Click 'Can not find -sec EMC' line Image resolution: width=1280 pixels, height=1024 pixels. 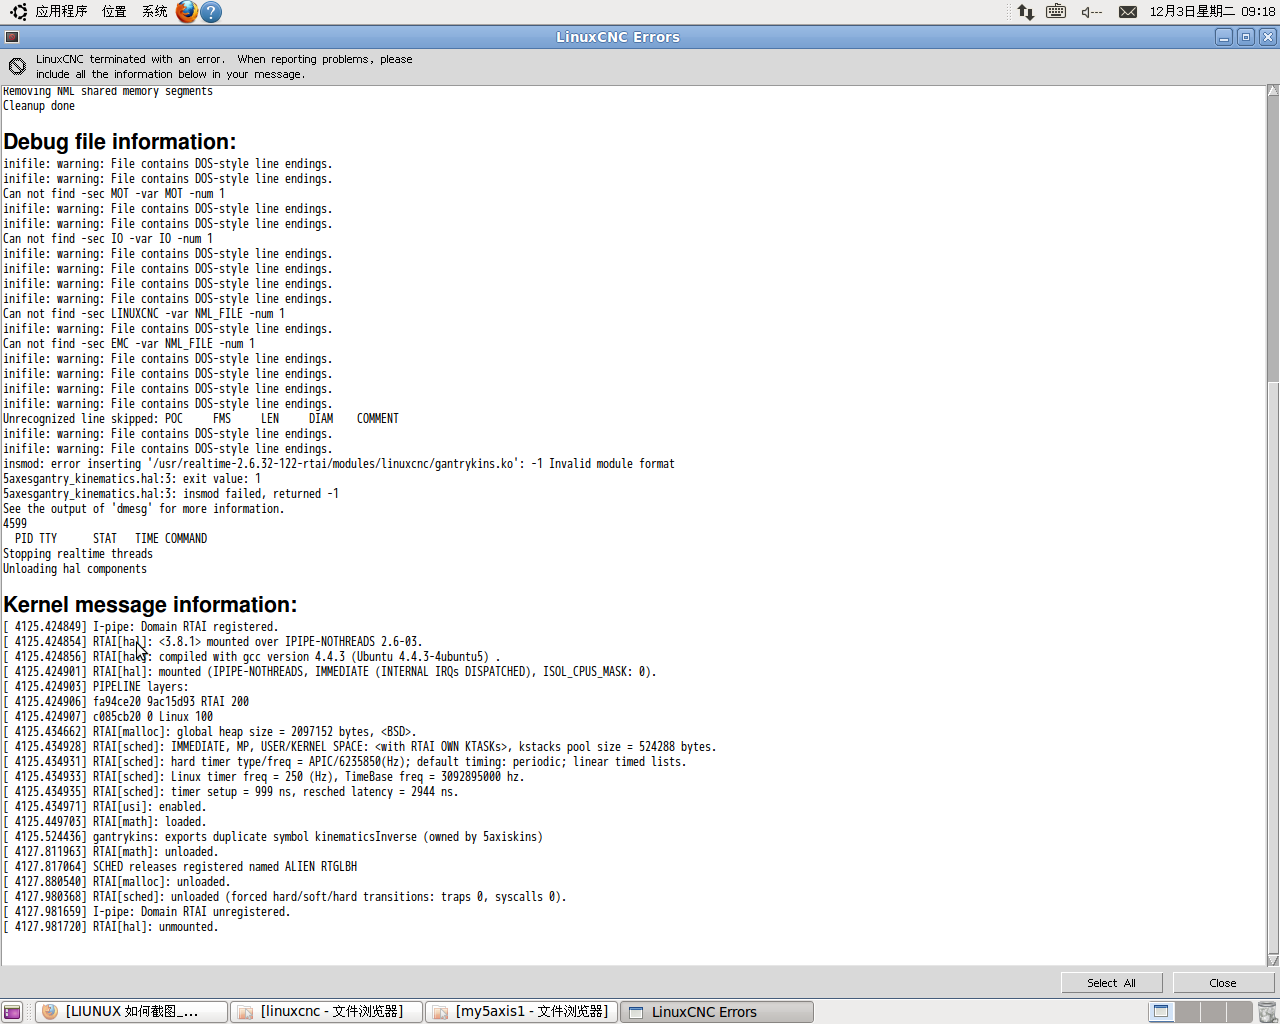pyautogui.click(x=129, y=344)
